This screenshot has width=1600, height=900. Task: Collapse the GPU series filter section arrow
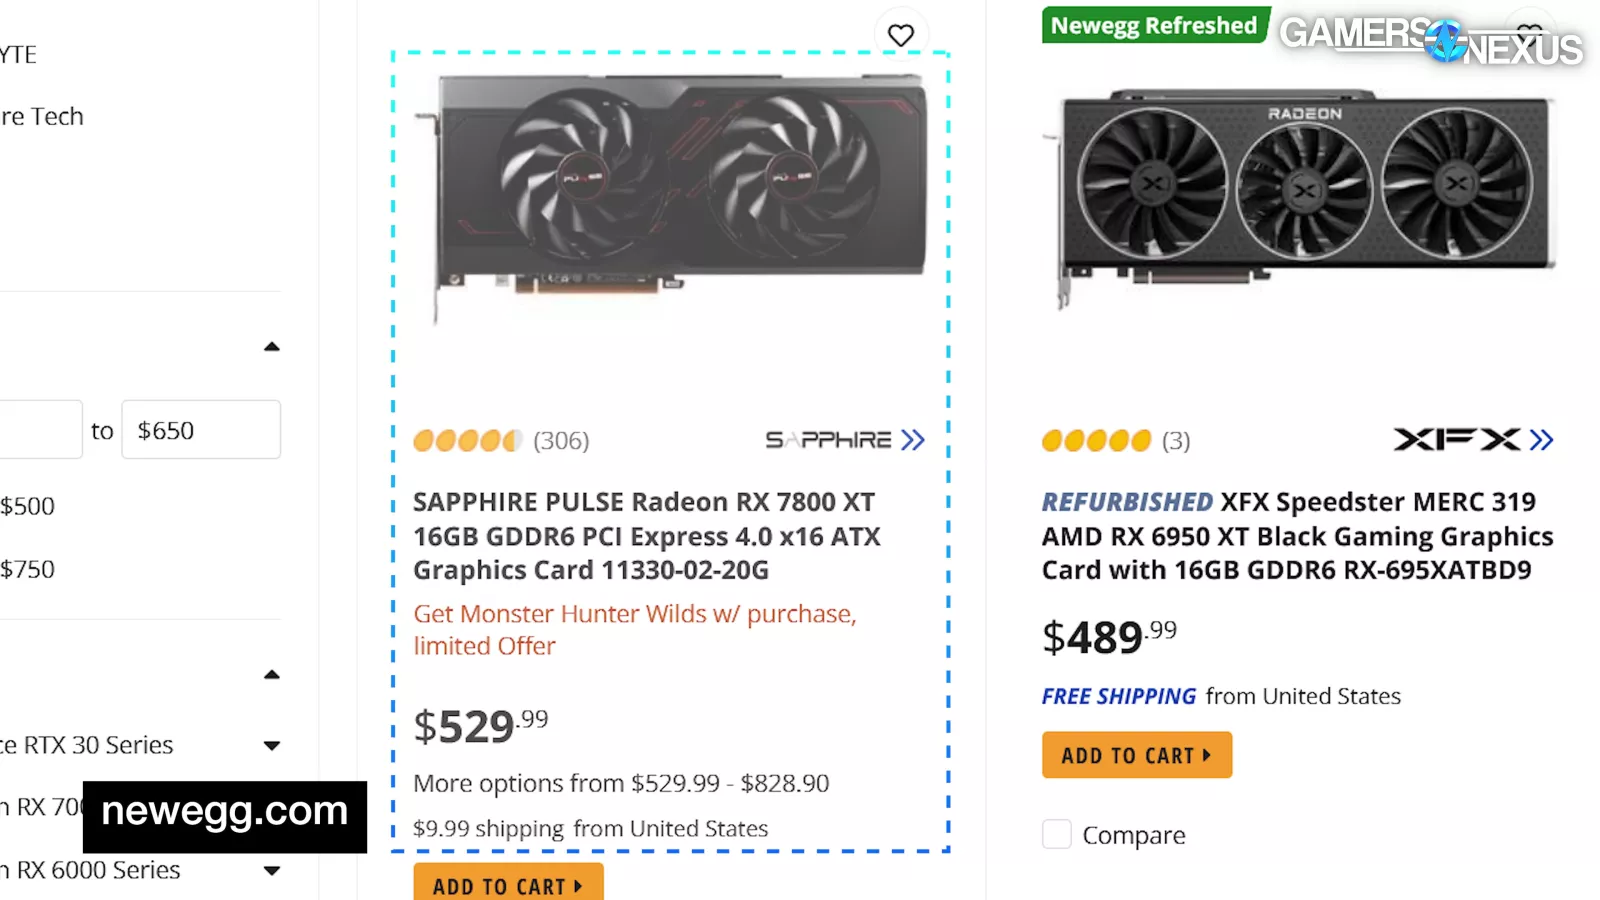tap(272, 675)
